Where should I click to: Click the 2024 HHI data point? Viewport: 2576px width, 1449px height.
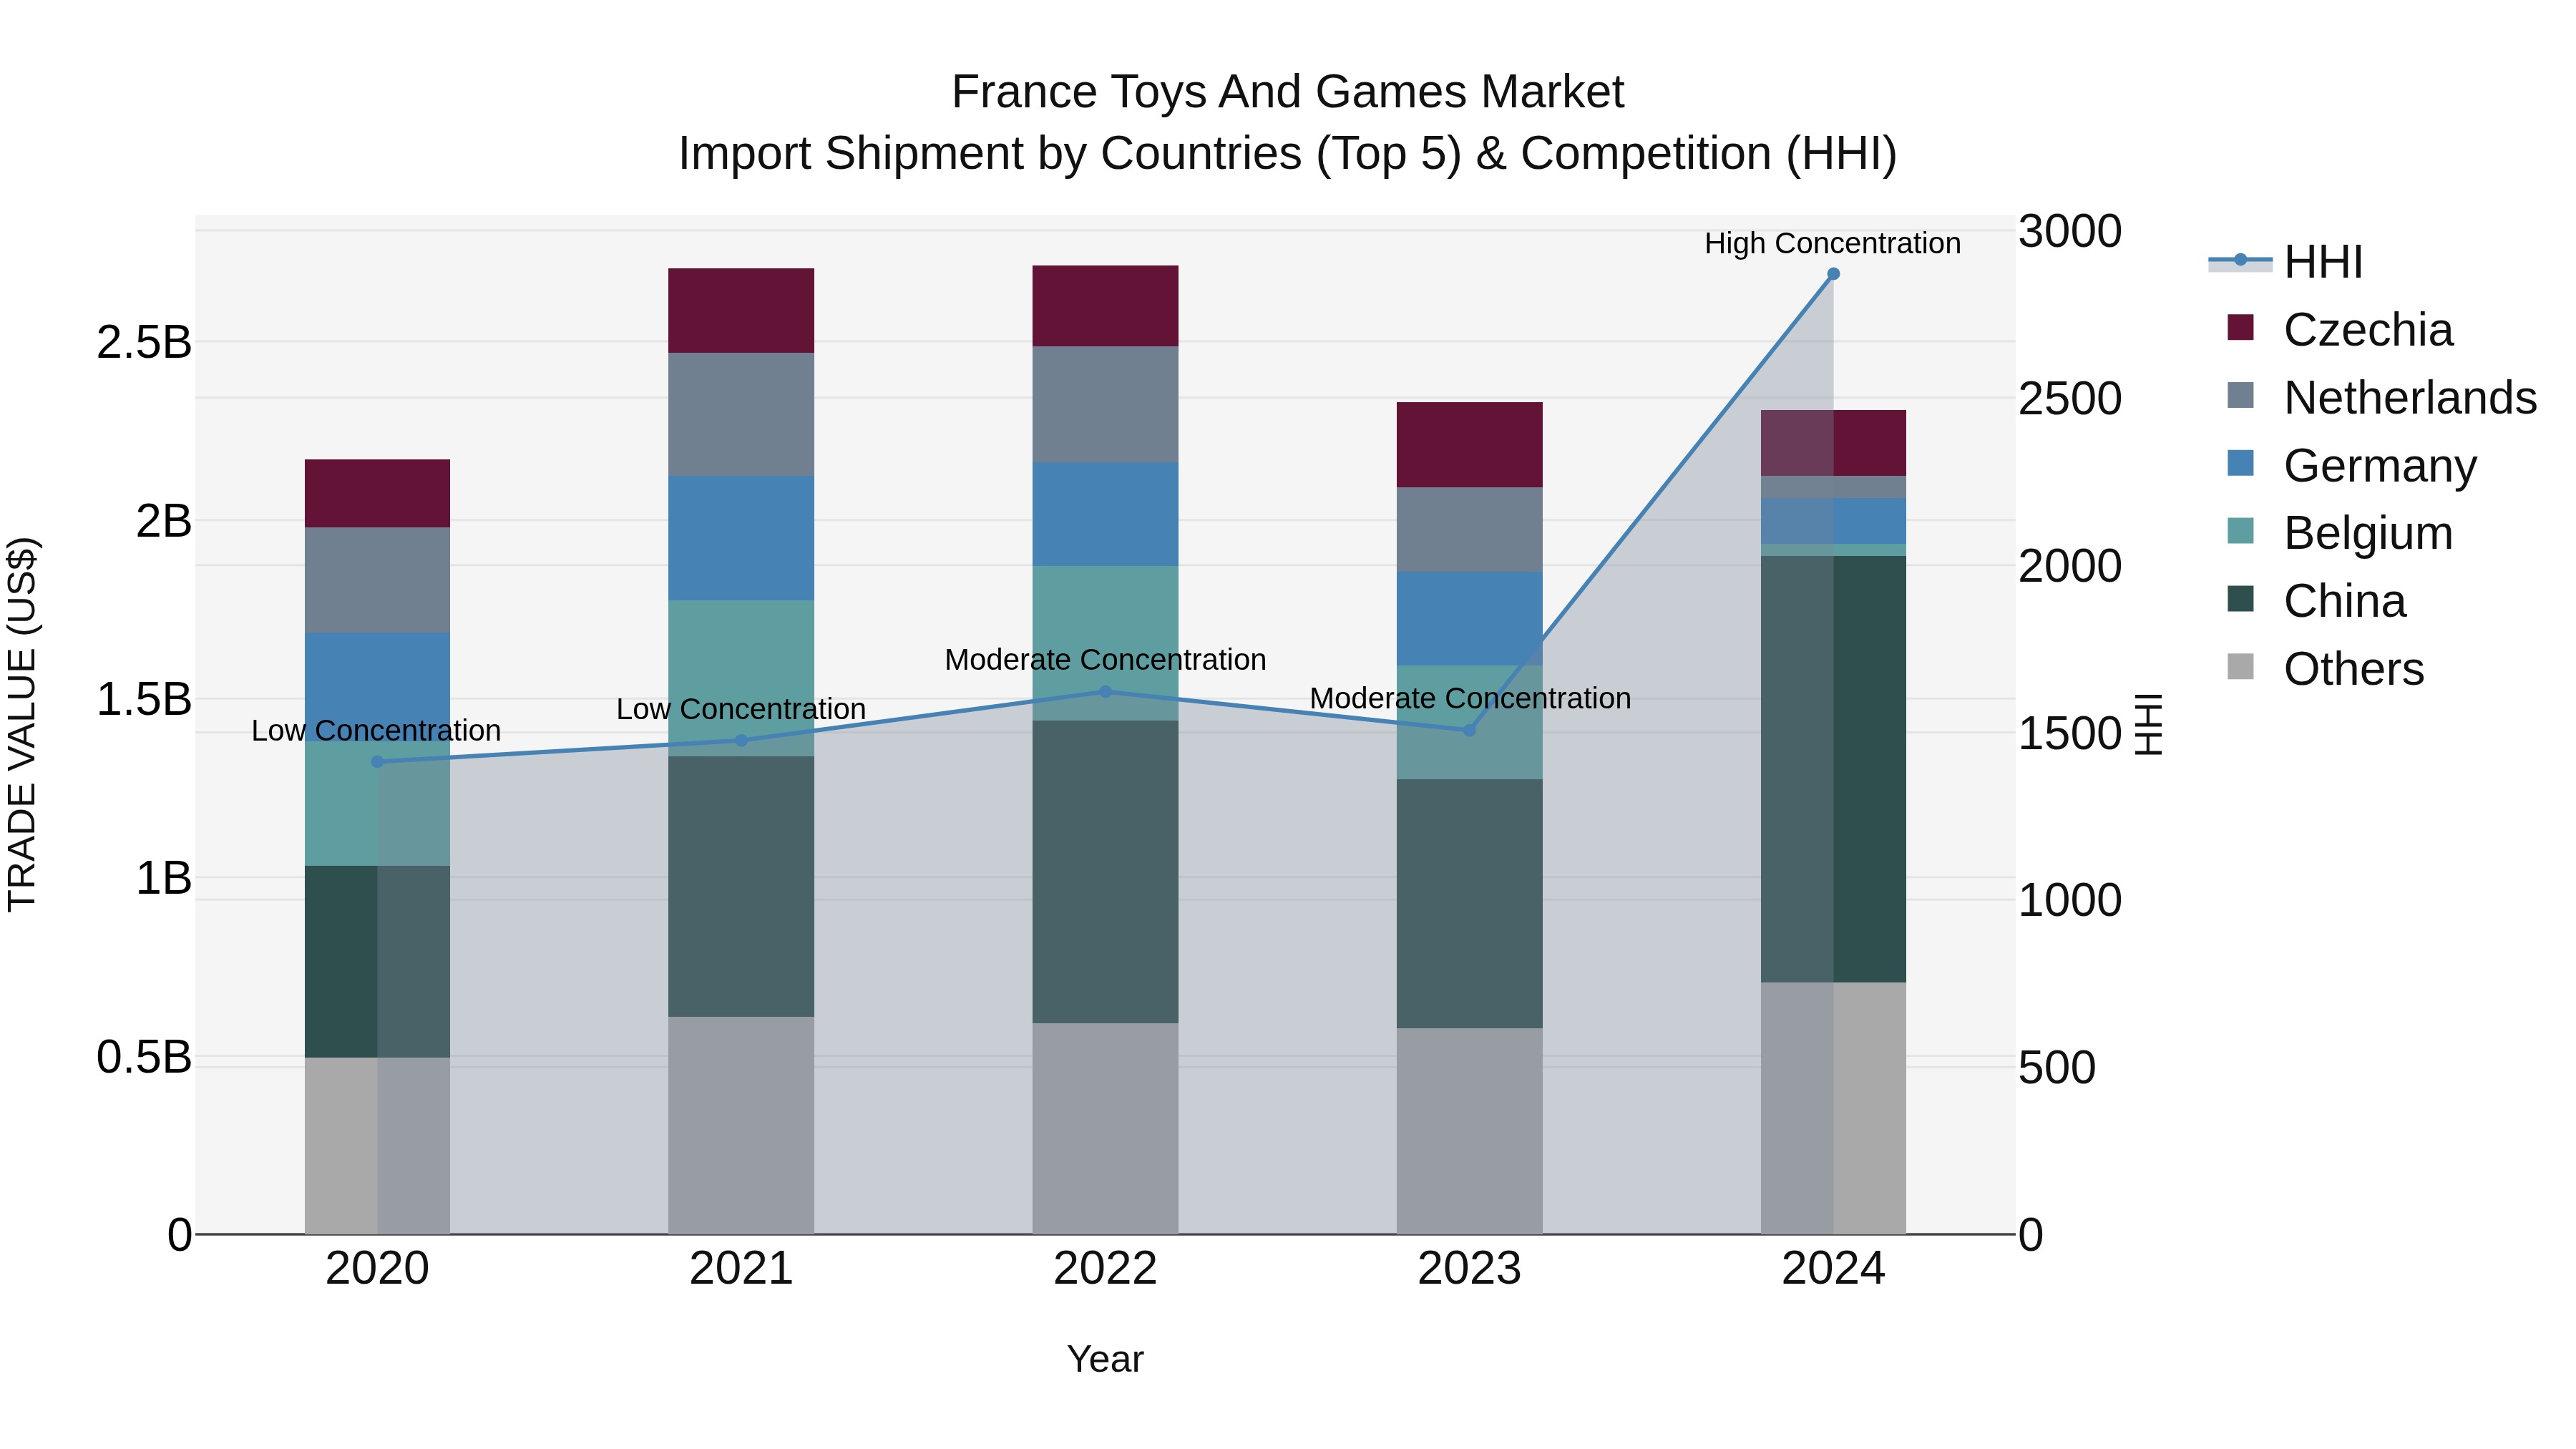pyautogui.click(x=1833, y=274)
